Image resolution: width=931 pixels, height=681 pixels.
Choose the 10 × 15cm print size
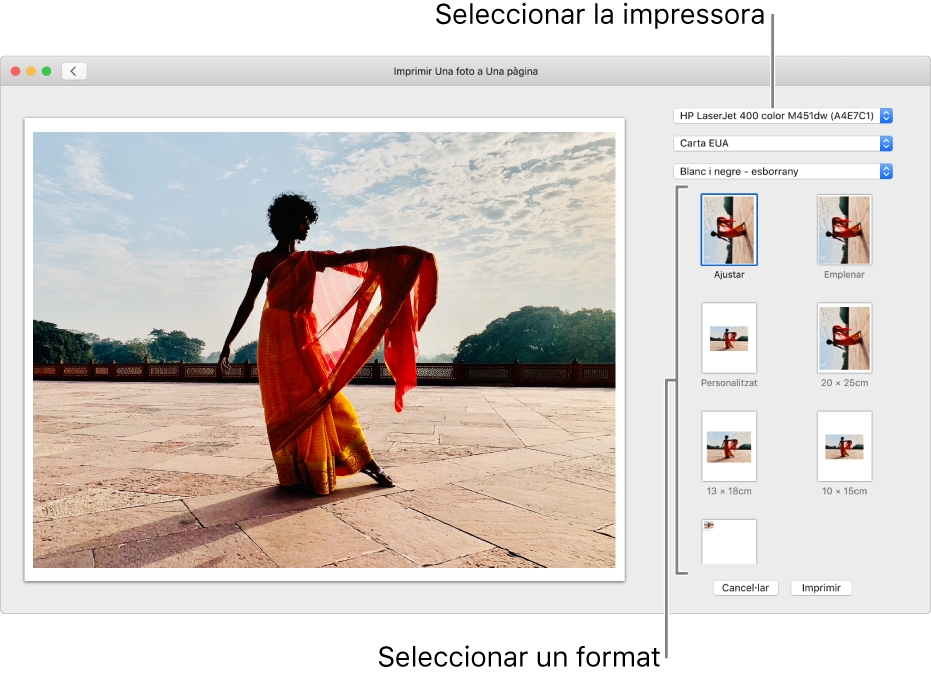tap(844, 445)
